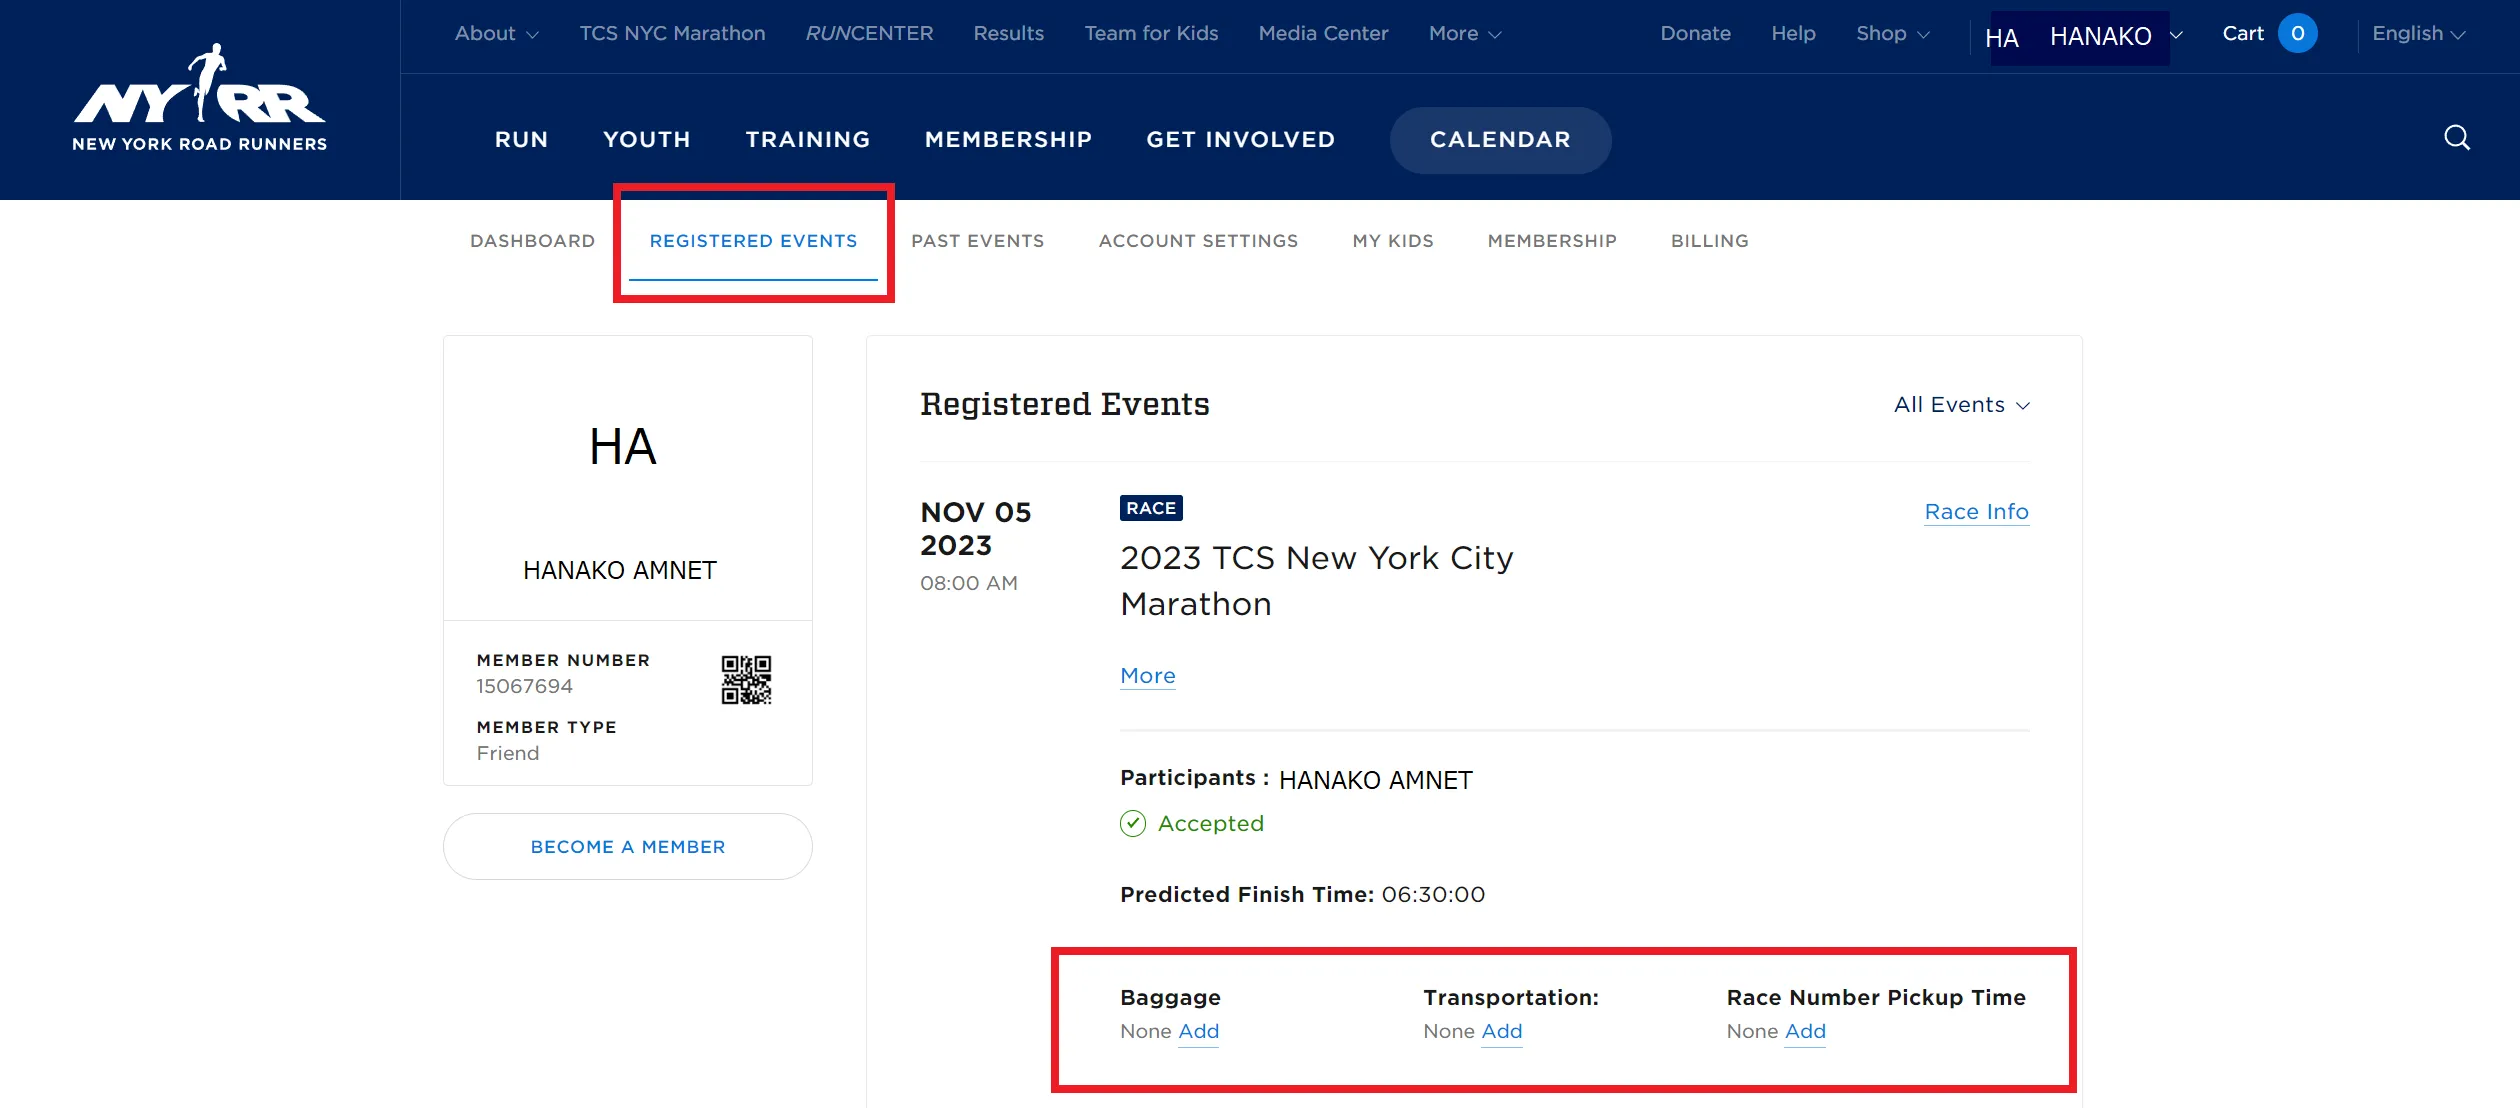Click the Donate link
This screenshot has width=2520, height=1108.
(x=1695, y=34)
